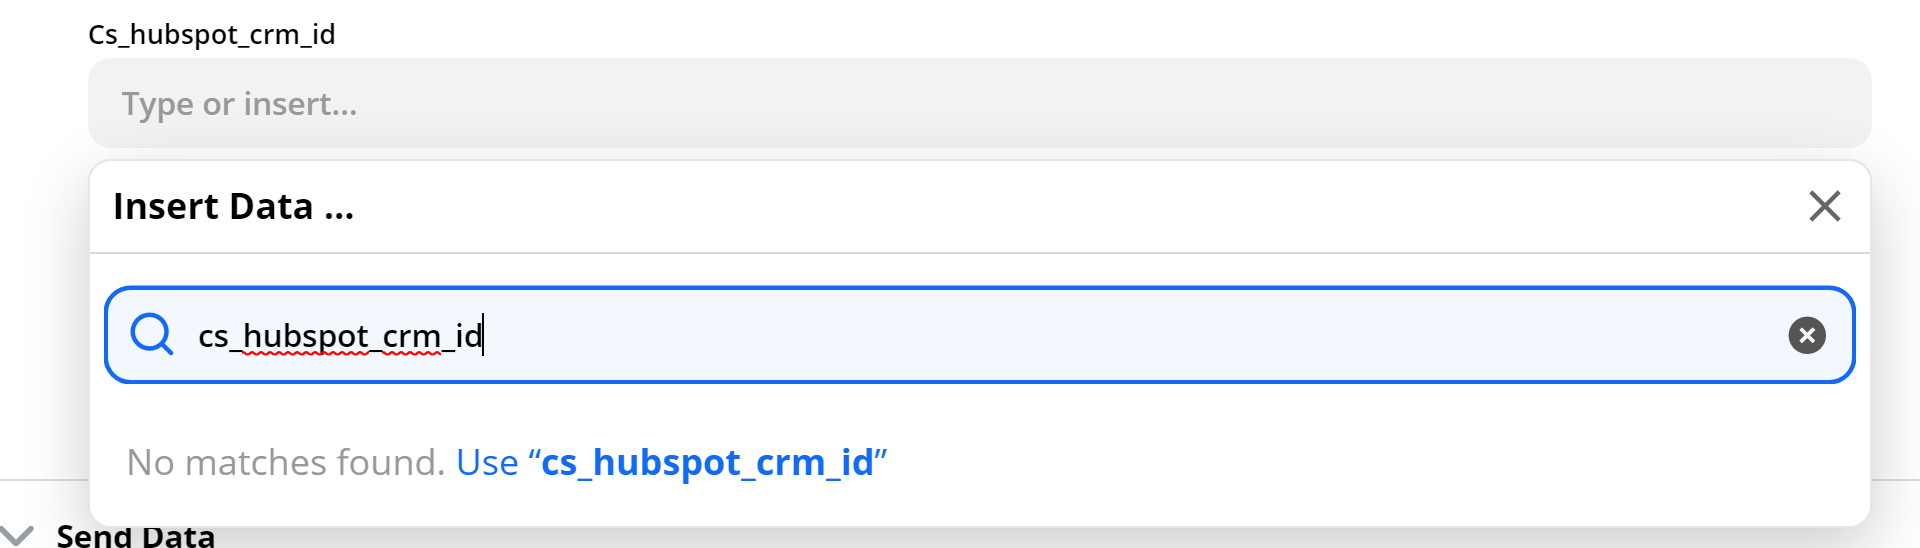1920x548 pixels.
Task: Click the word "Use" in the suggestion
Action: [487, 462]
